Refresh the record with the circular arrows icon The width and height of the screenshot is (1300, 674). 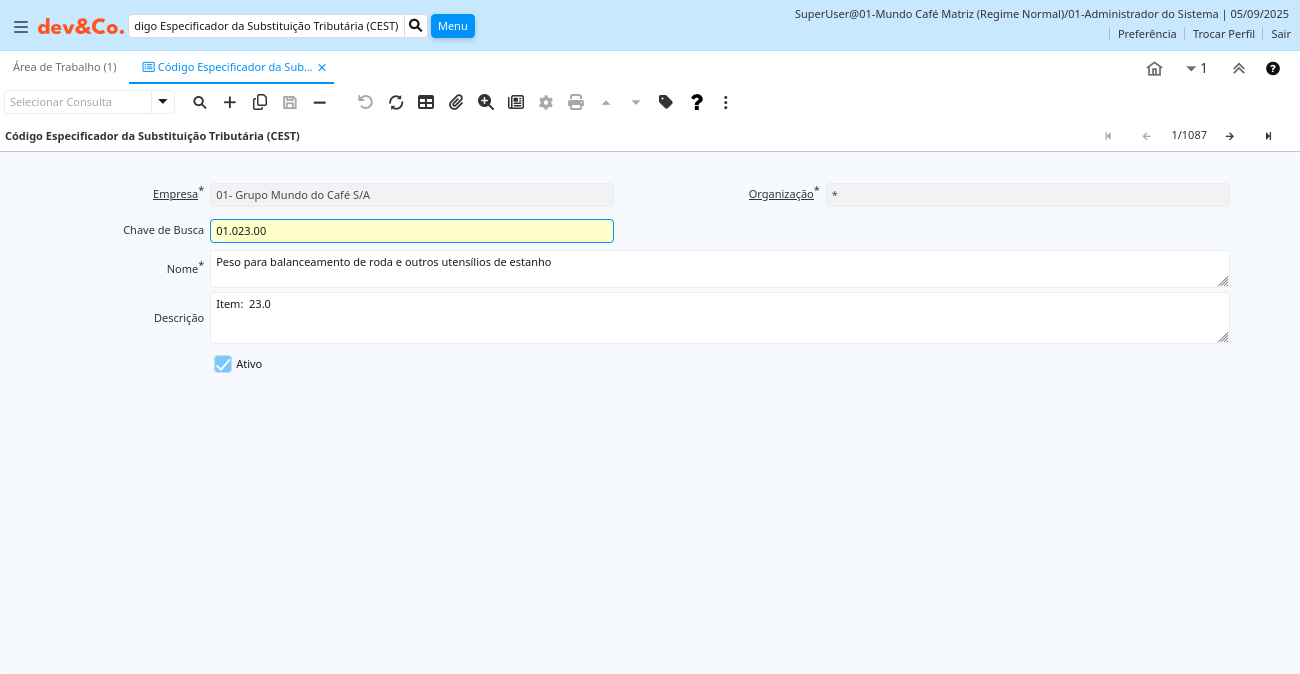(x=396, y=102)
